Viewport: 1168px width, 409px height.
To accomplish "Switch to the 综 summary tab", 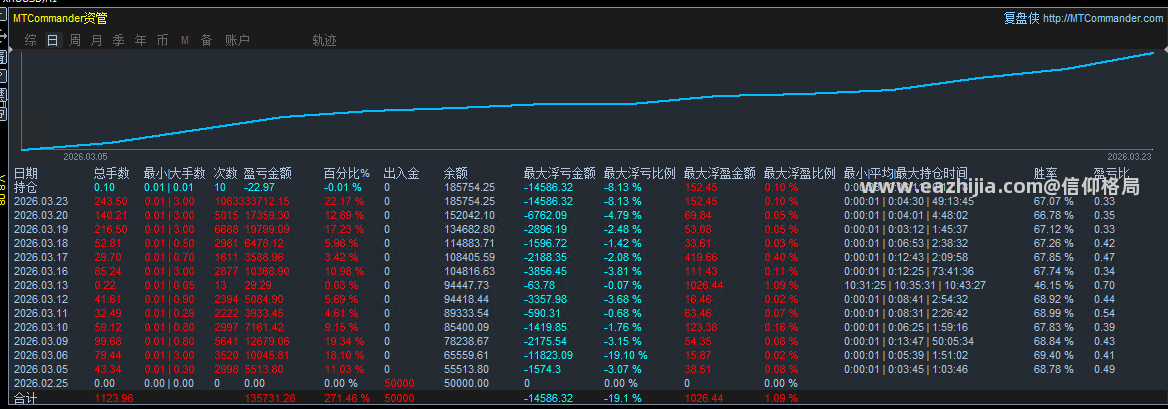I will point(31,40).
